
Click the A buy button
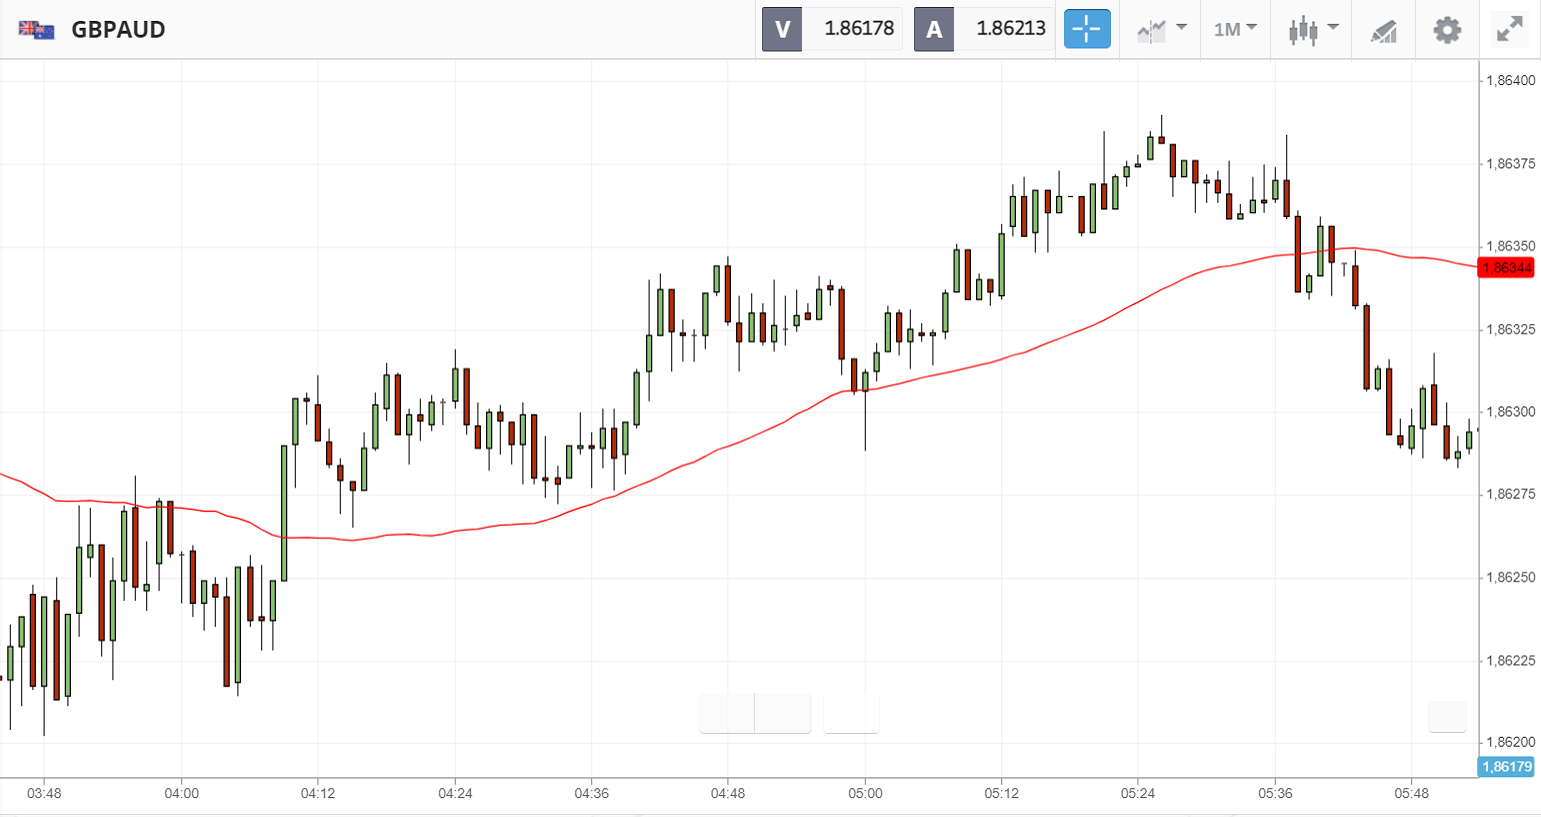934,29
